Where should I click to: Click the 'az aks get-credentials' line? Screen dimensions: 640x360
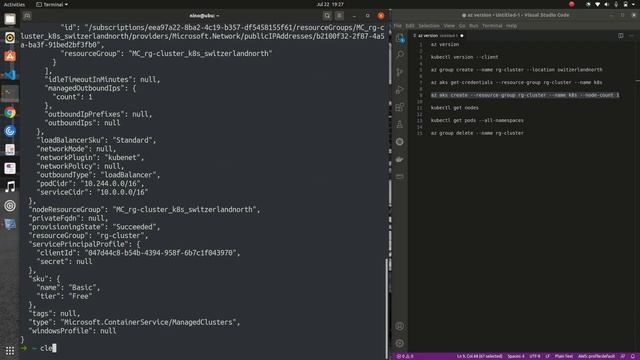pyautogui.click(x=516, y=82)
